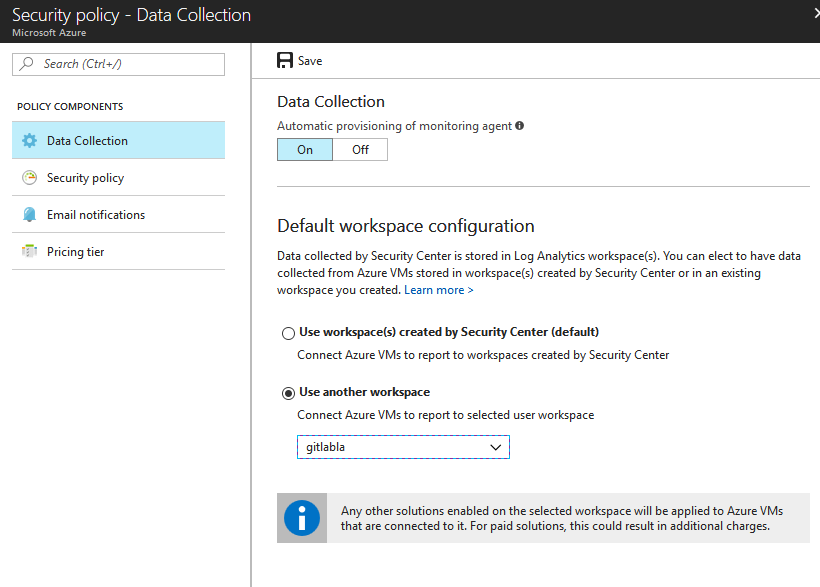Go to Email notifications section
The width and height of the screenshot is (820, 587).
[96, 215]
